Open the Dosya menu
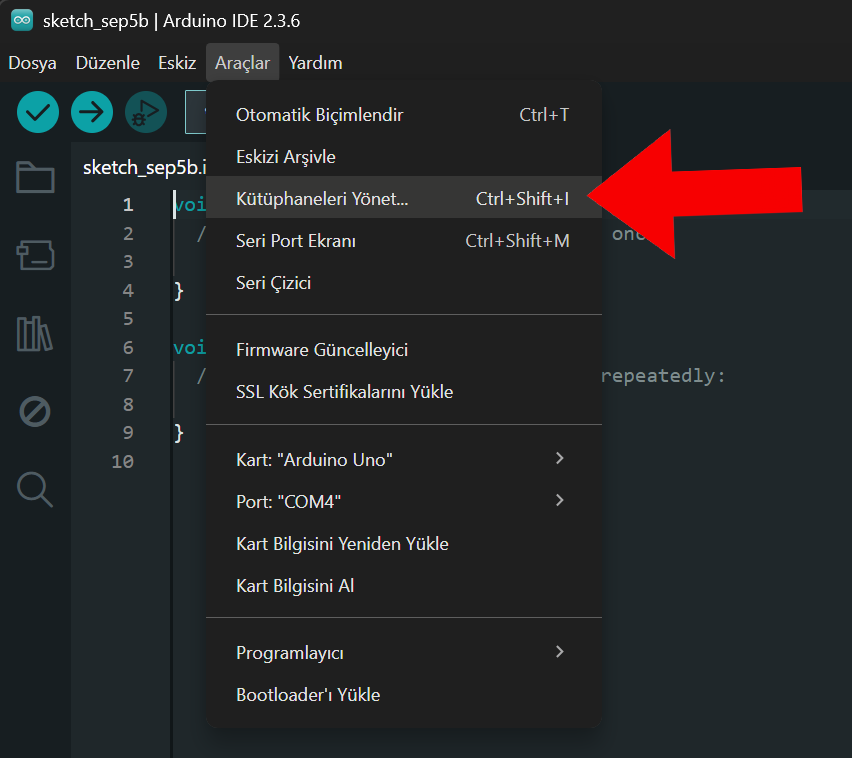The width and height of the screenshot is (852, 758). pos(32,63)
